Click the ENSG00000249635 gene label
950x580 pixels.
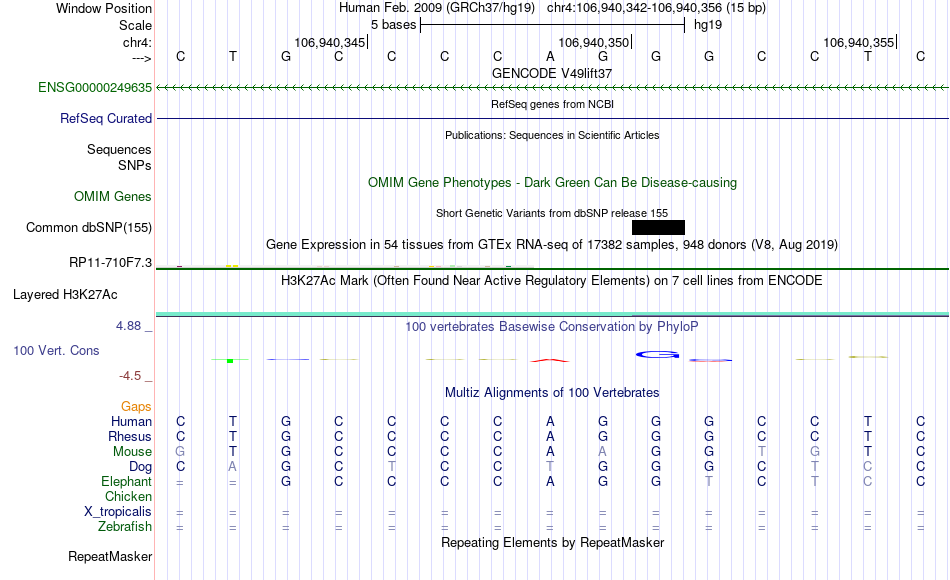click(95, 88)
